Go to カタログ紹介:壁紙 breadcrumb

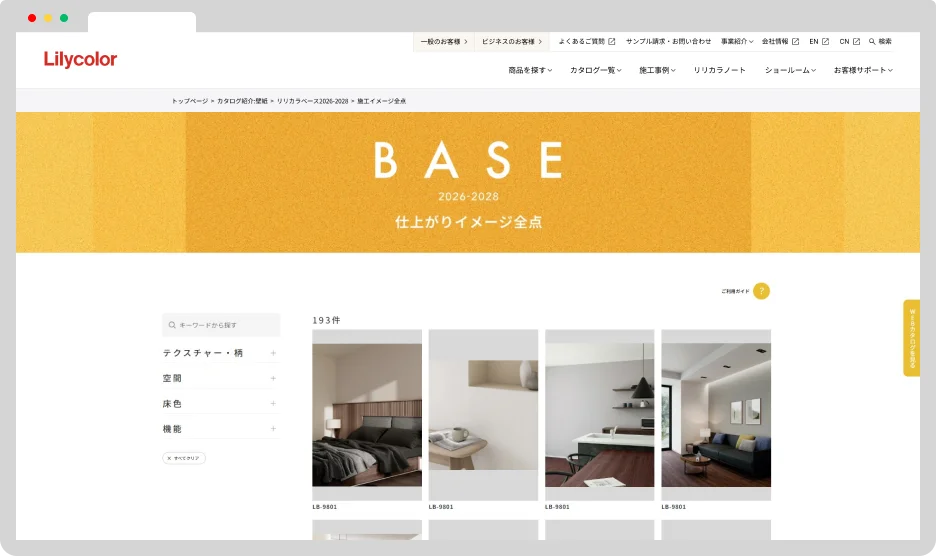[x=242, y=101]
